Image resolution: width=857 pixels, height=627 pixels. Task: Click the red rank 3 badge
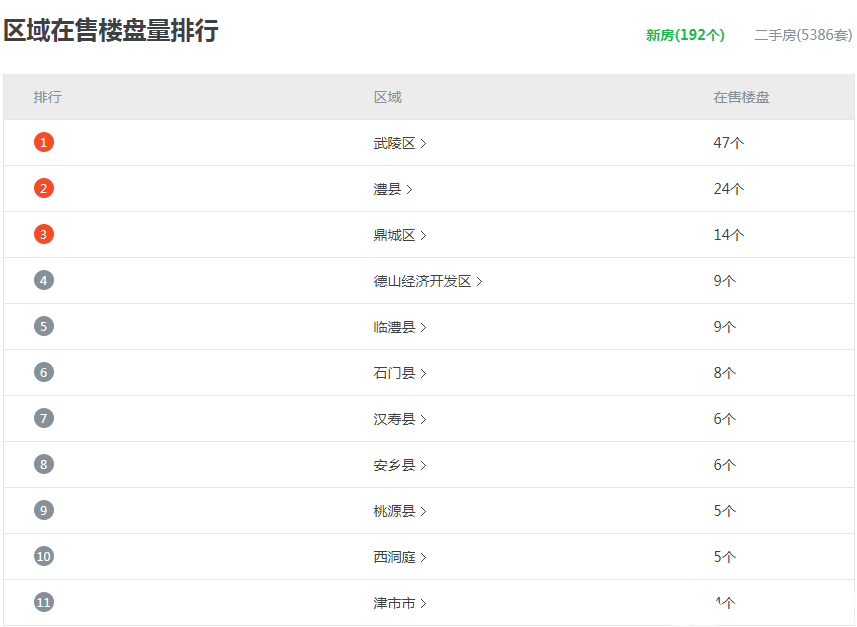point(43,234)
